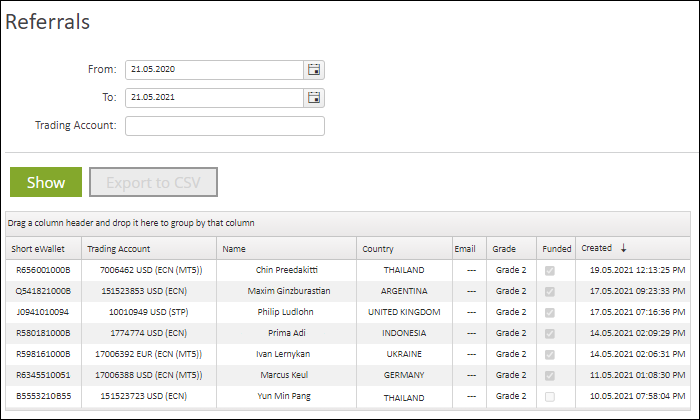Open the To date calendar picker
The height and width of the screenshot is (420, 700).
point(314,98)
